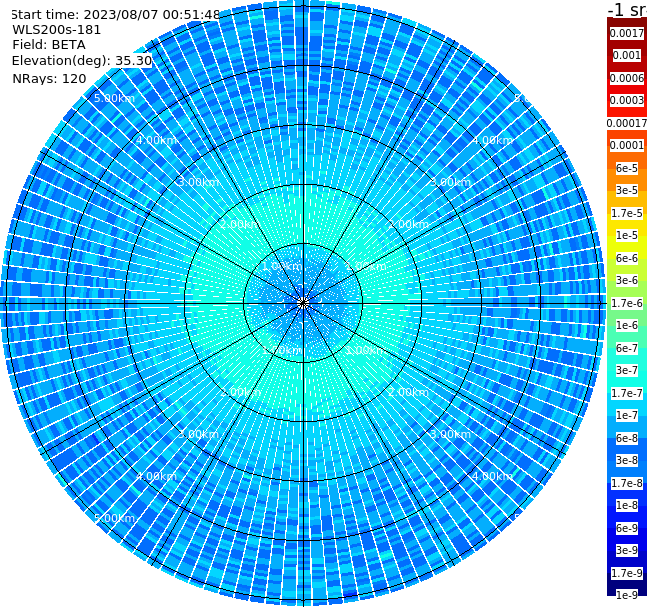Pick the 3e-7 colorbar label

pos(627,370)
